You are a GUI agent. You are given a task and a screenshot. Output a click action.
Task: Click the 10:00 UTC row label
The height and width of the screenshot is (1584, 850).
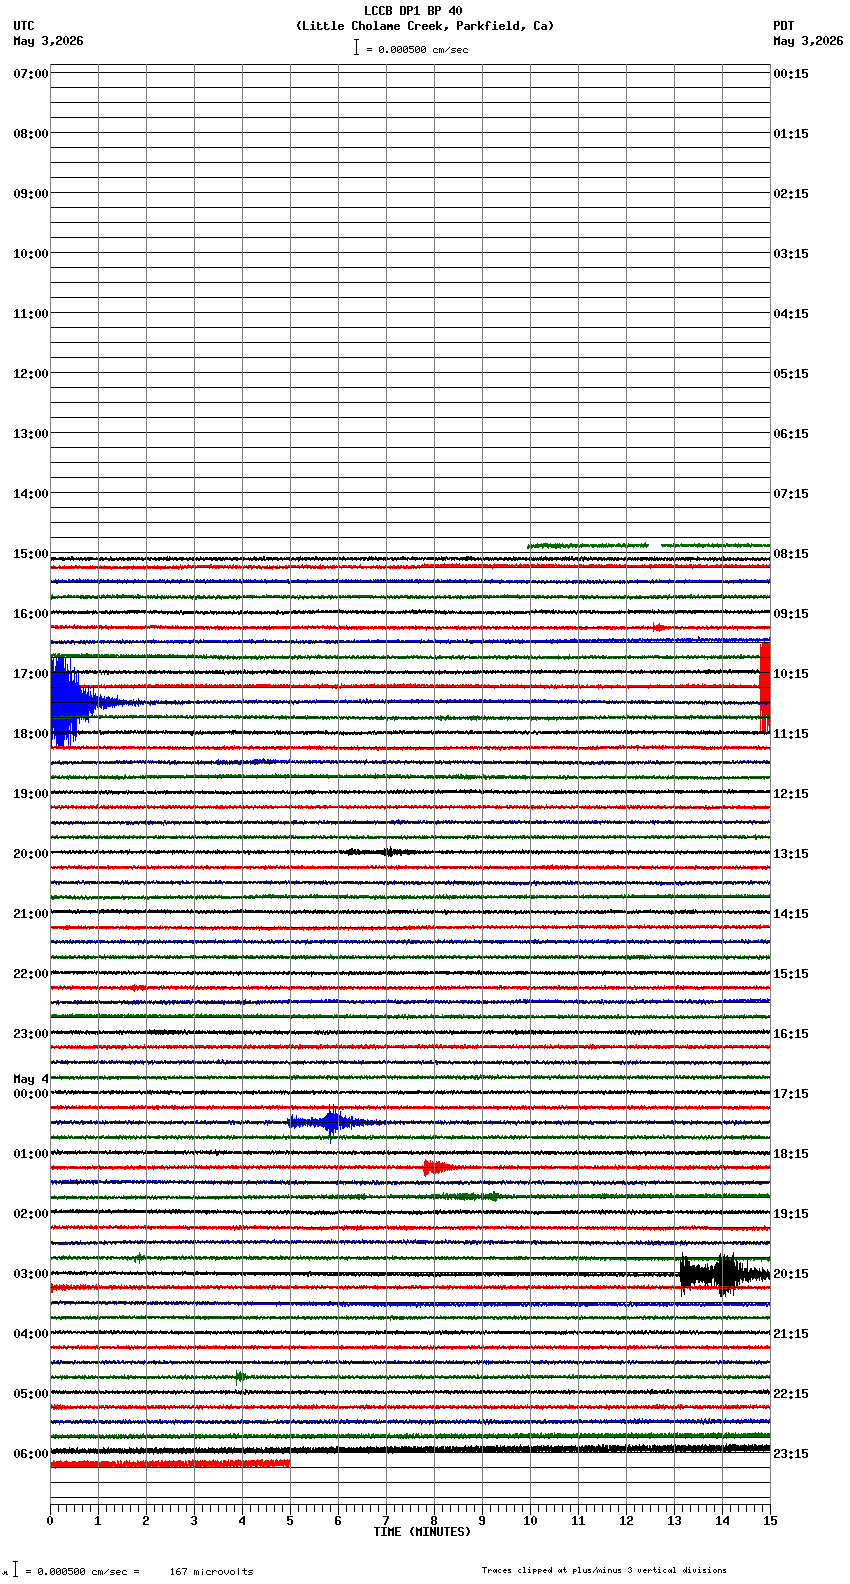(x=31, y=254)
